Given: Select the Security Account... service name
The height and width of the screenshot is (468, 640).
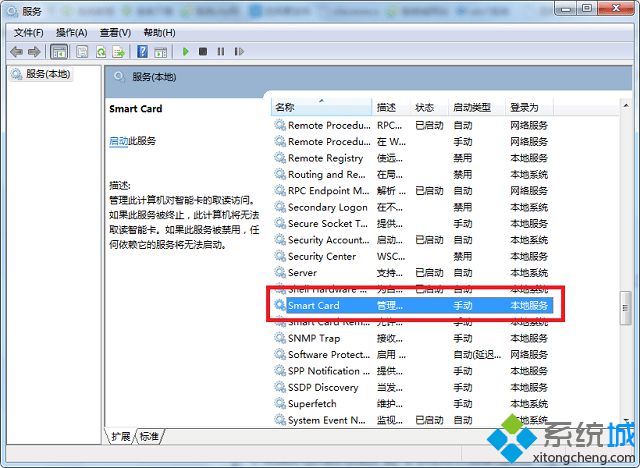Looking at the screenshot, I should (x=328, y=240).
